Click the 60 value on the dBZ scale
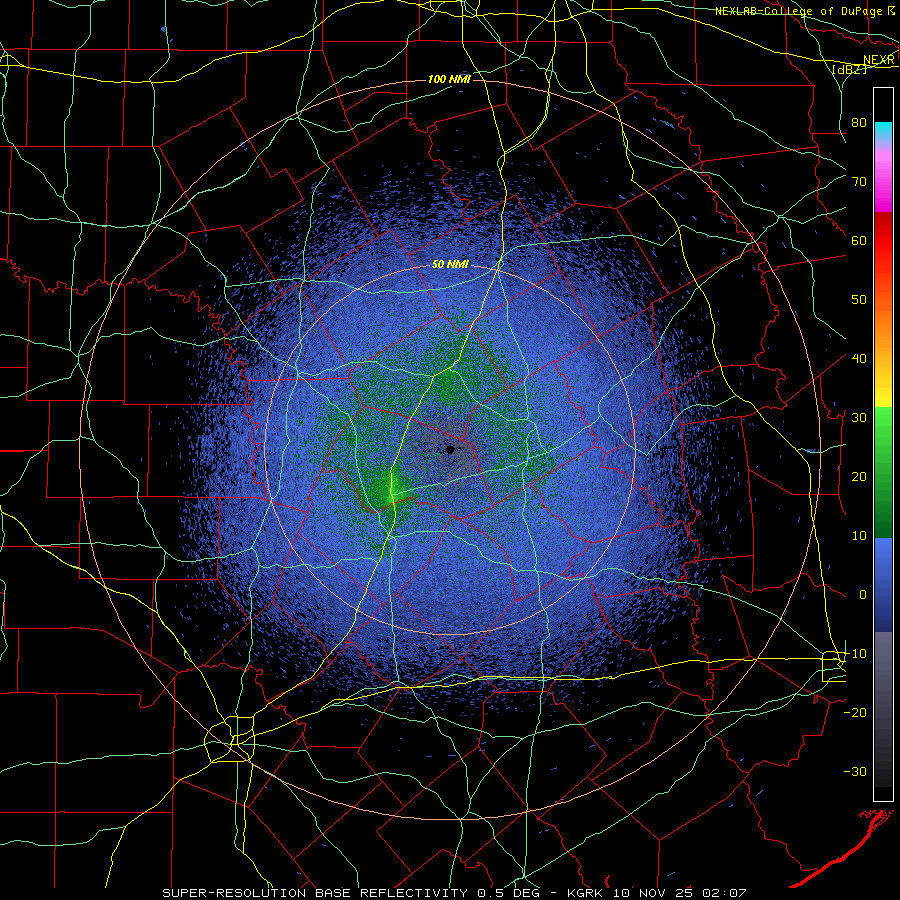This screenshot has width=900, height=900. [x=859, y=240]
